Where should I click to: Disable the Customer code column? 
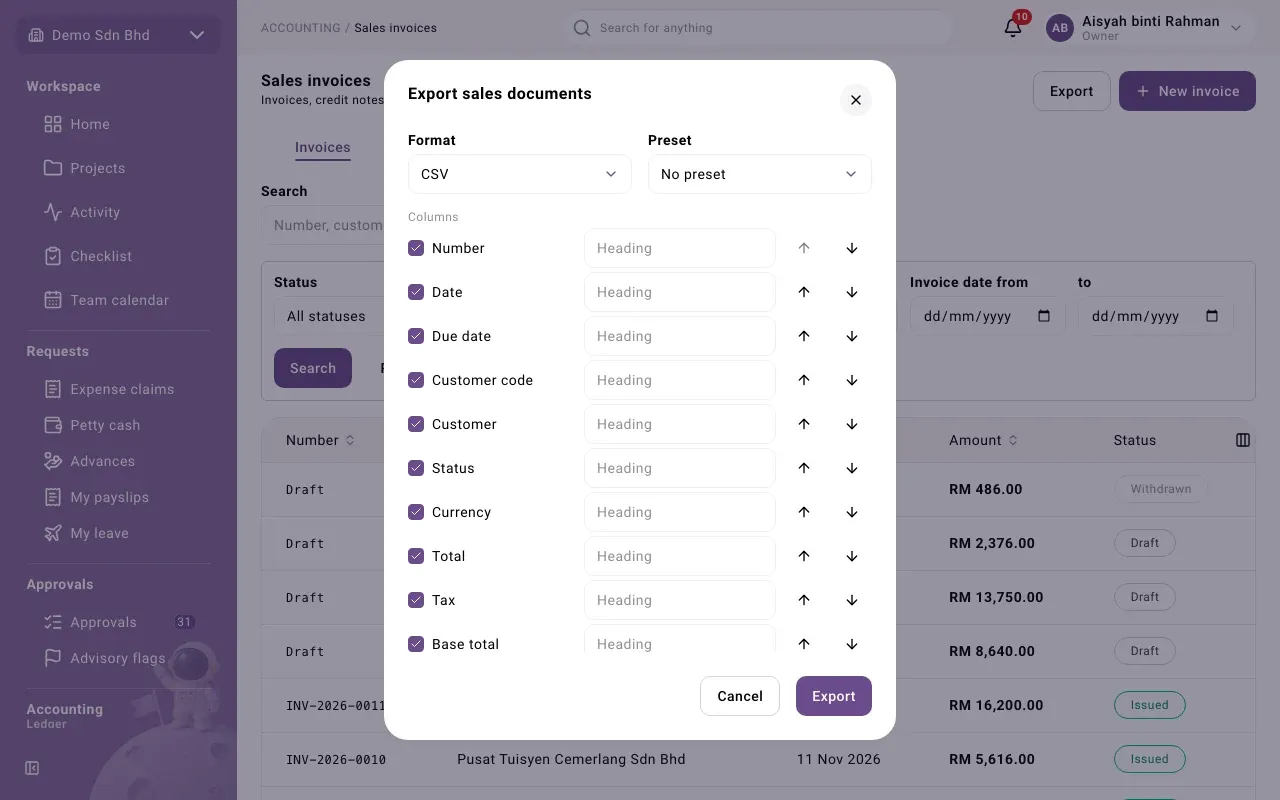coord(416,380)
